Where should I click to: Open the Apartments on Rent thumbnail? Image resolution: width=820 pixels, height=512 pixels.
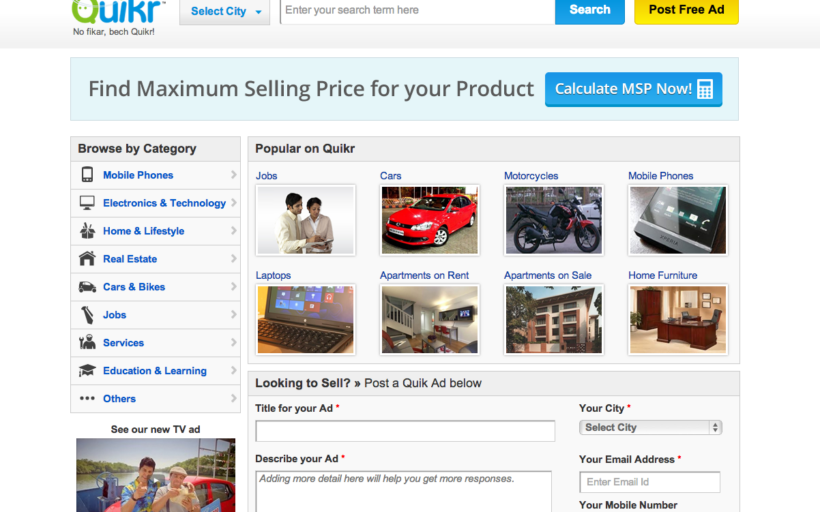tap(429, 319)
